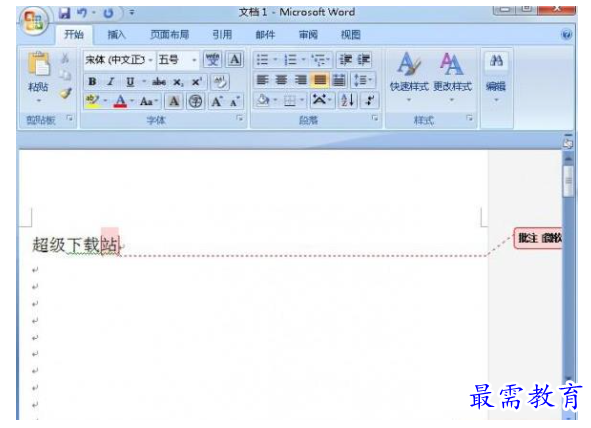Viewport: 591px width, 428px height.
Task: Open underline style dropdown arrow
Action: tap(144, 81)
